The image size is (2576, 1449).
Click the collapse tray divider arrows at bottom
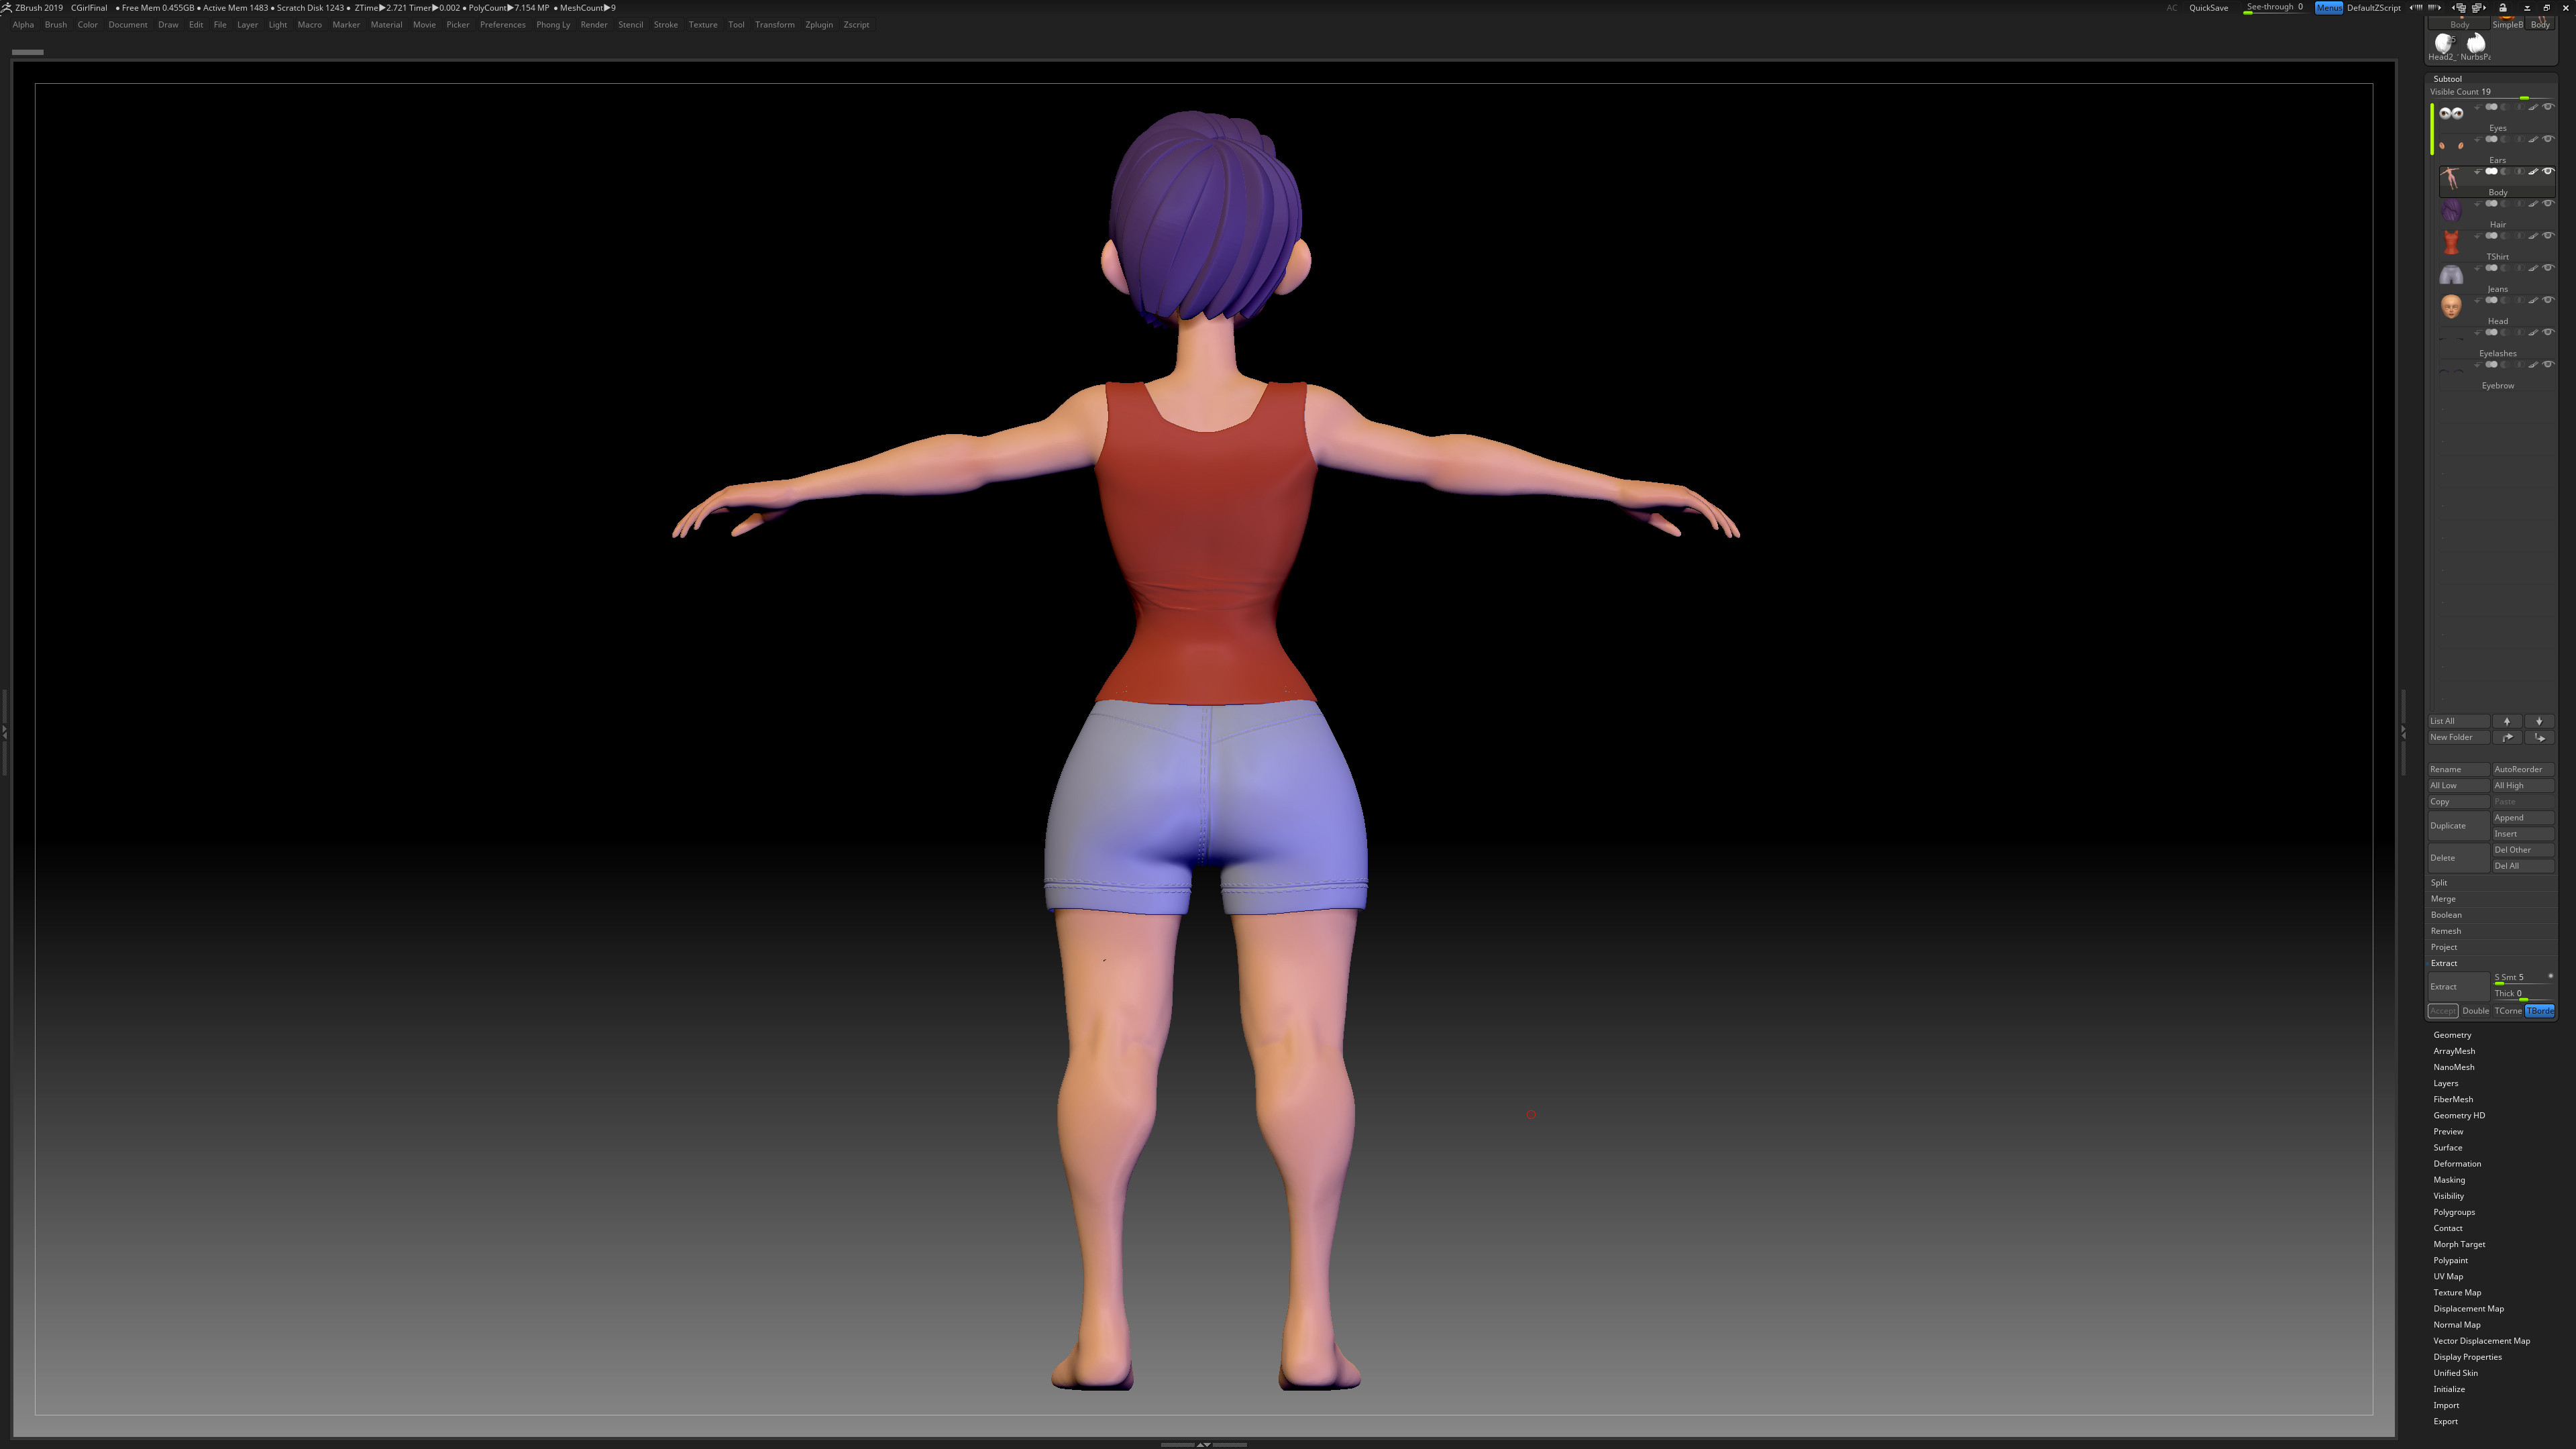point(1204,1444)
